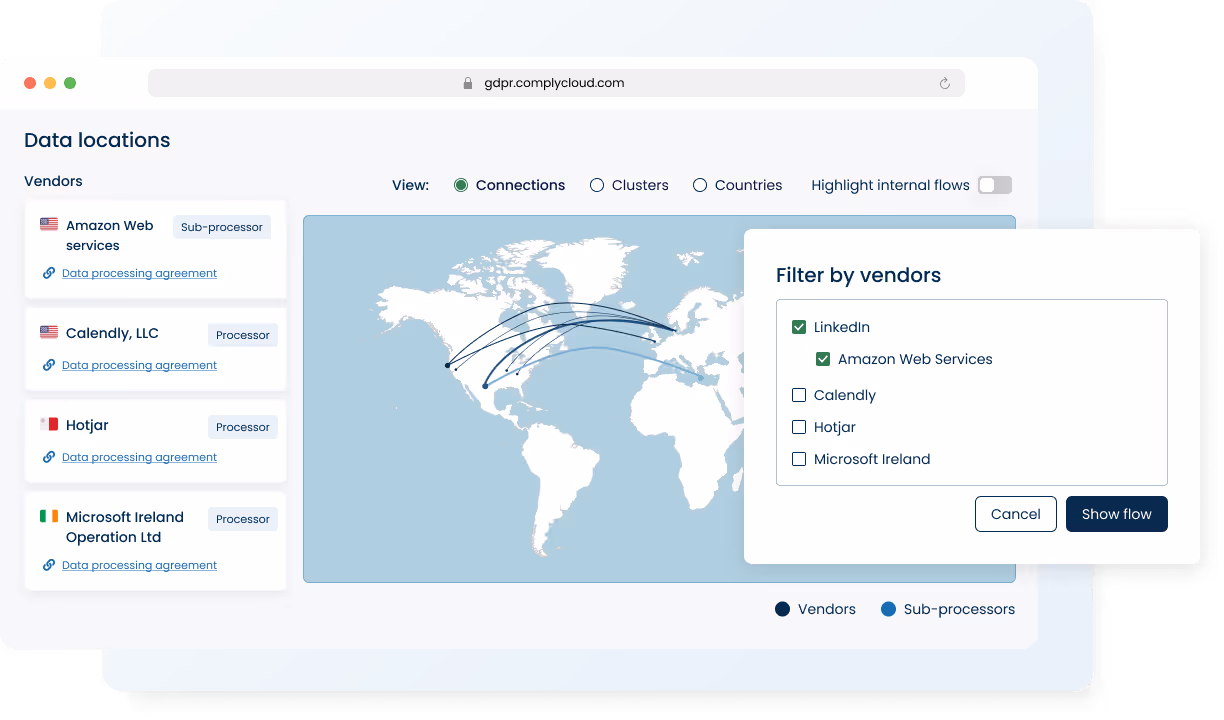Click the Ireland flag beside Microsoft Ireland
Screen dimensions: 1224x720
tap(49, 516)
